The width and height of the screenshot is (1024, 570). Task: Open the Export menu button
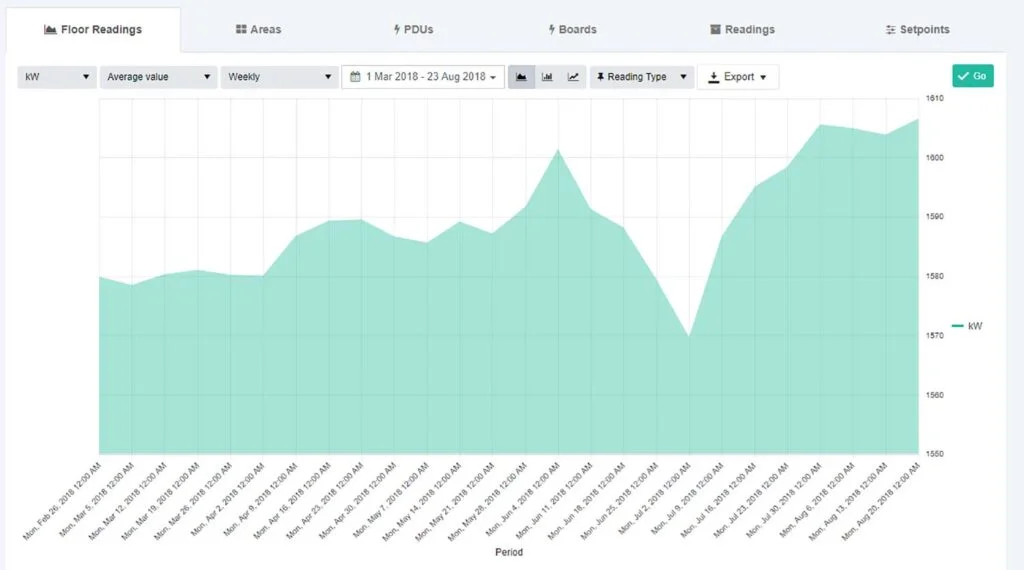click(x=737, y=77)
